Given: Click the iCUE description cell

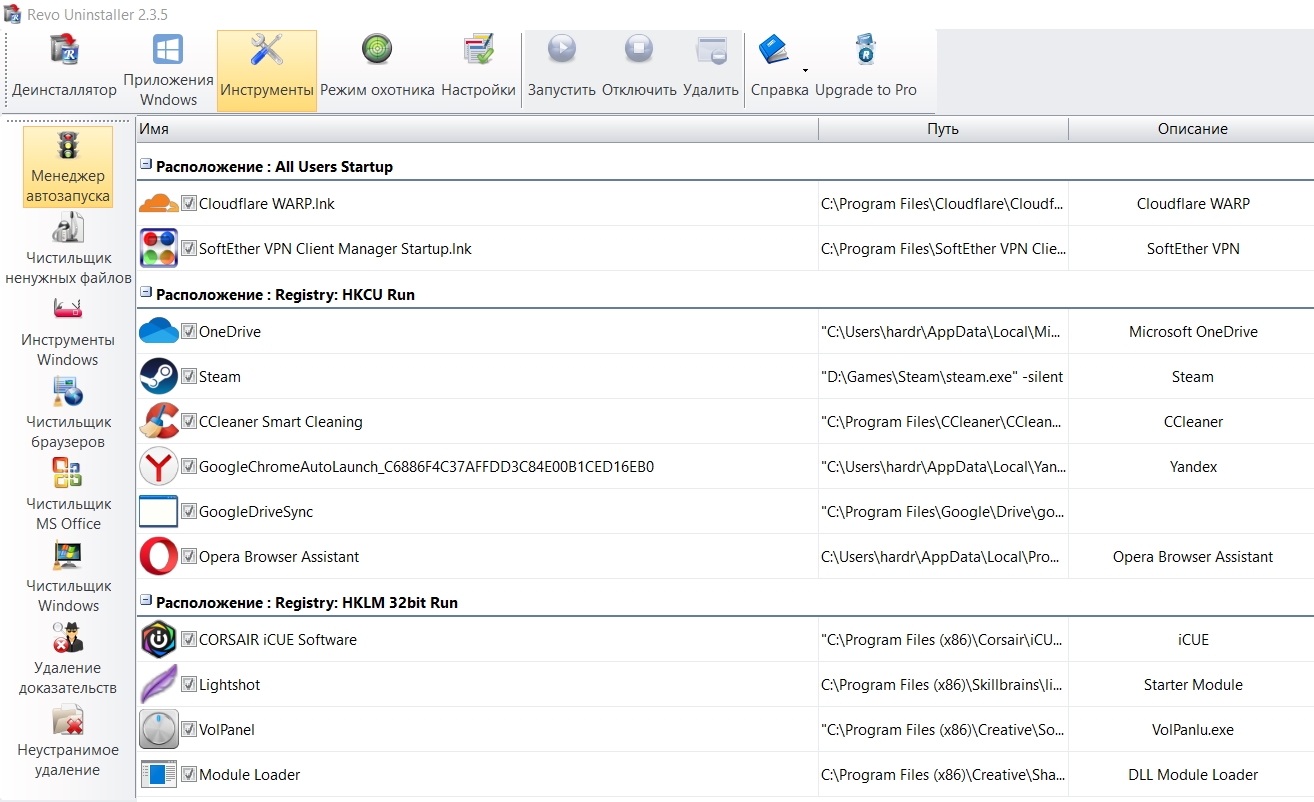Looking at the screenshot, I should click(1193, 639).
